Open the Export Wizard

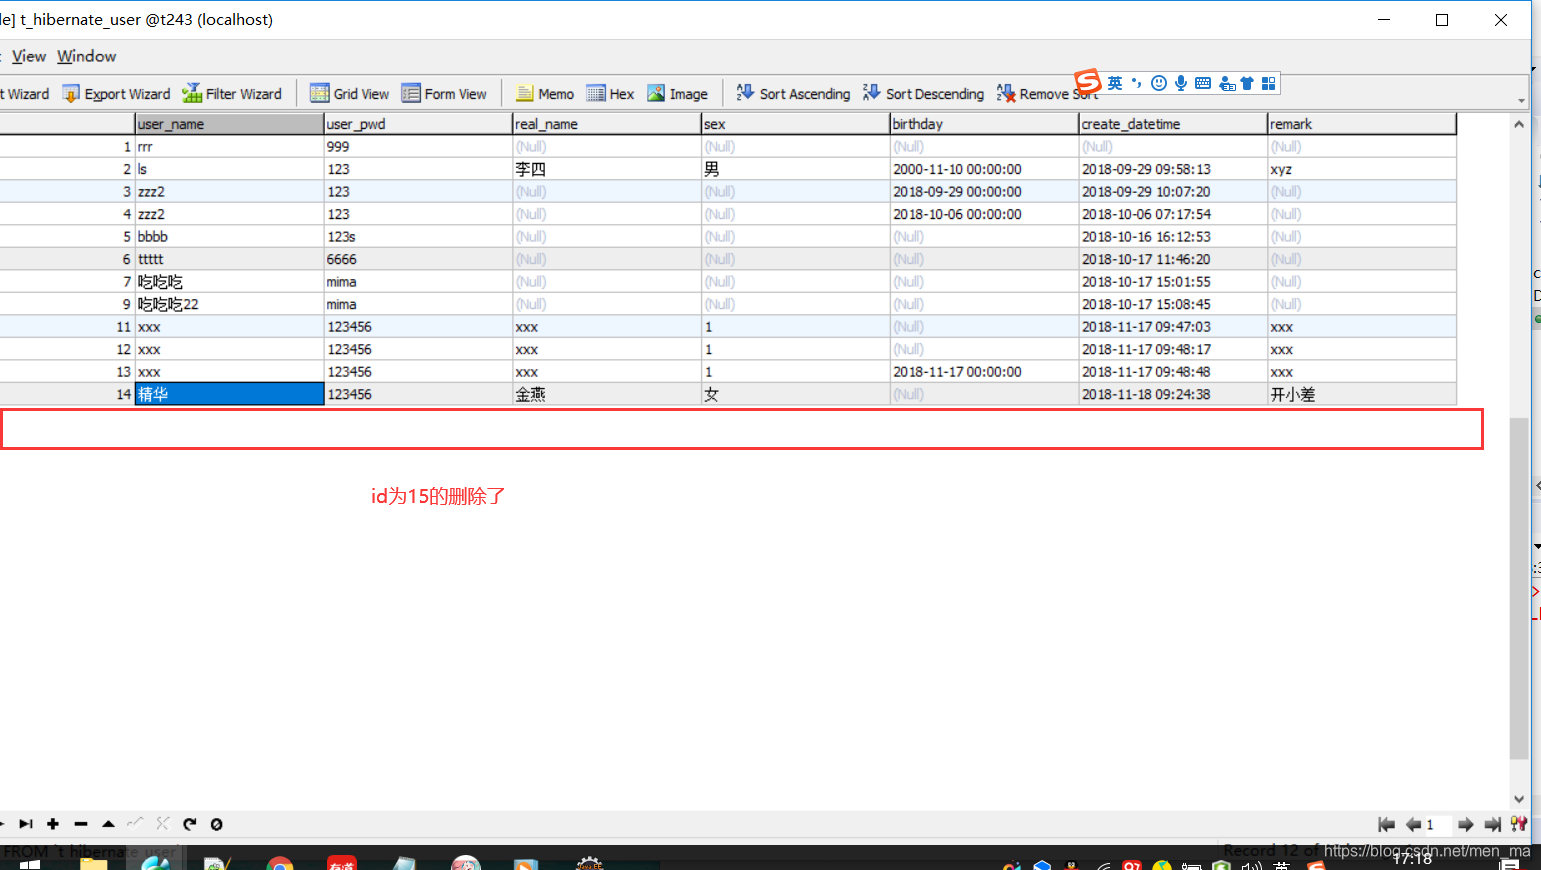tap(116, 94)
